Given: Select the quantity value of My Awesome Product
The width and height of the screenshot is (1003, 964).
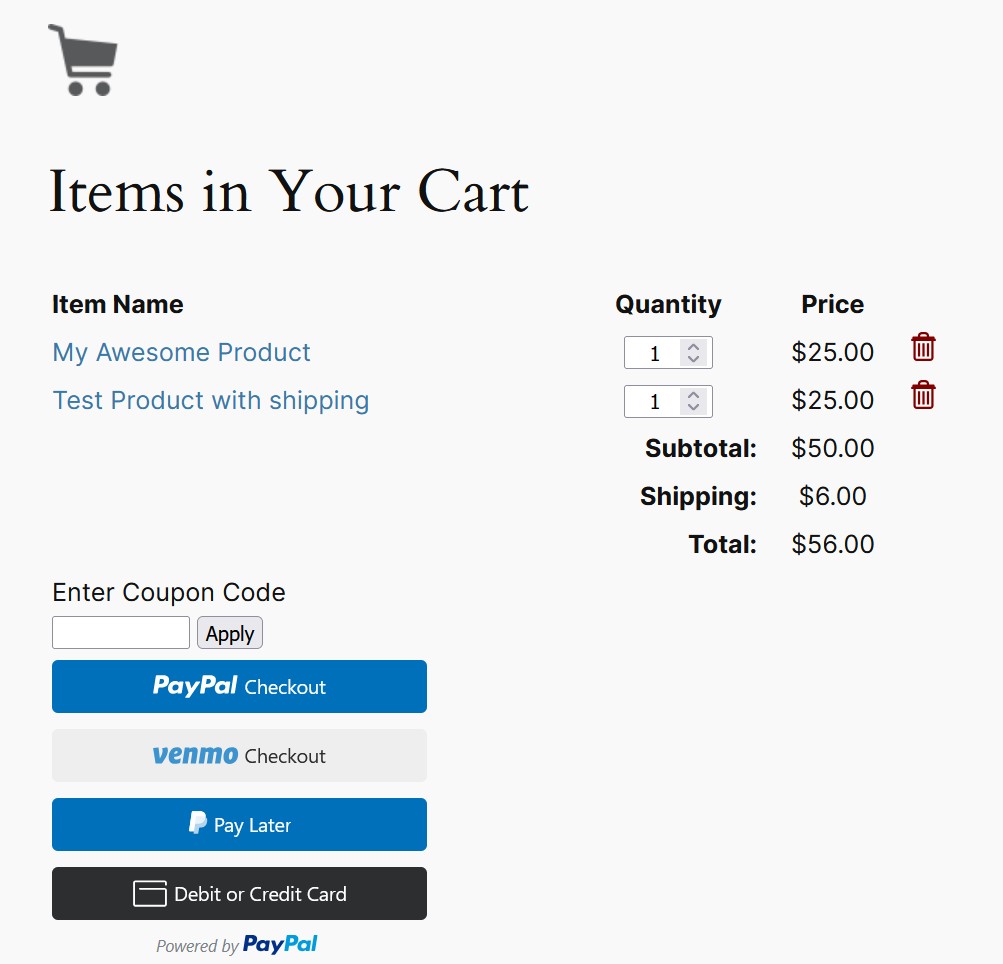Looking at the screenshot, I should click(x=655, y=352).
